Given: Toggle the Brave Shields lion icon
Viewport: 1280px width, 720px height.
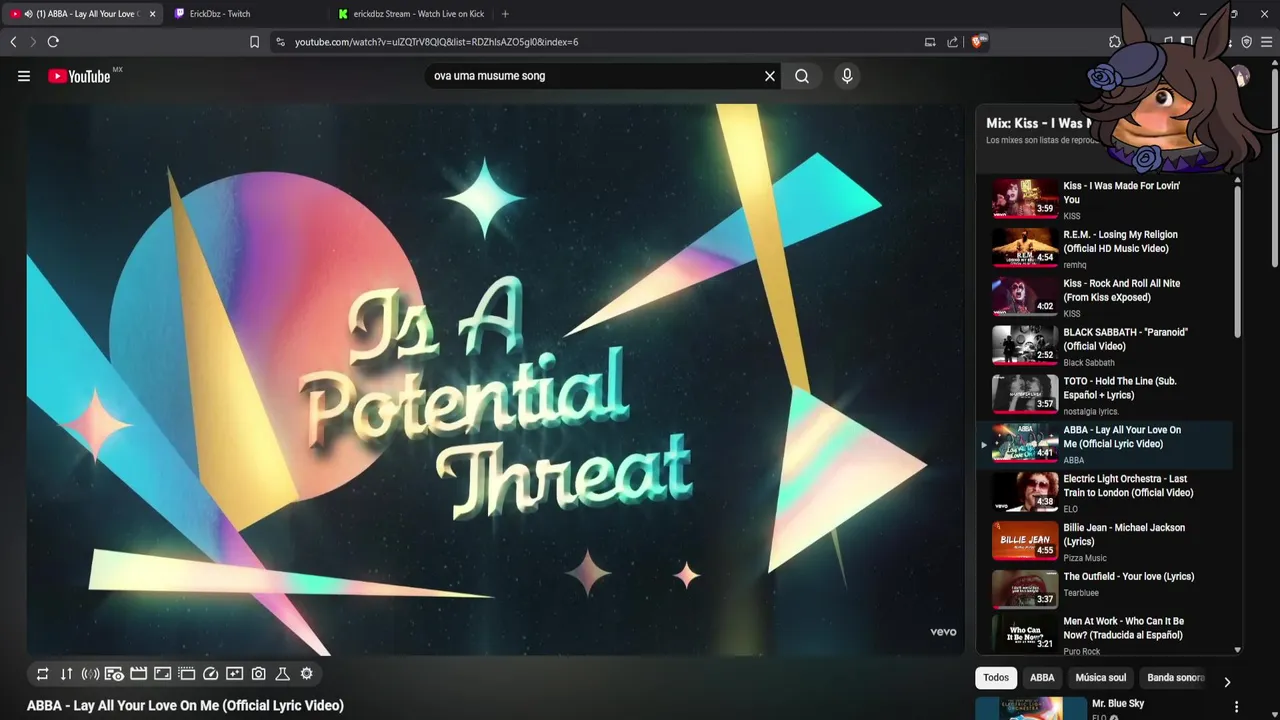Looking at the screenshot, I should click(x=978, y=42).
